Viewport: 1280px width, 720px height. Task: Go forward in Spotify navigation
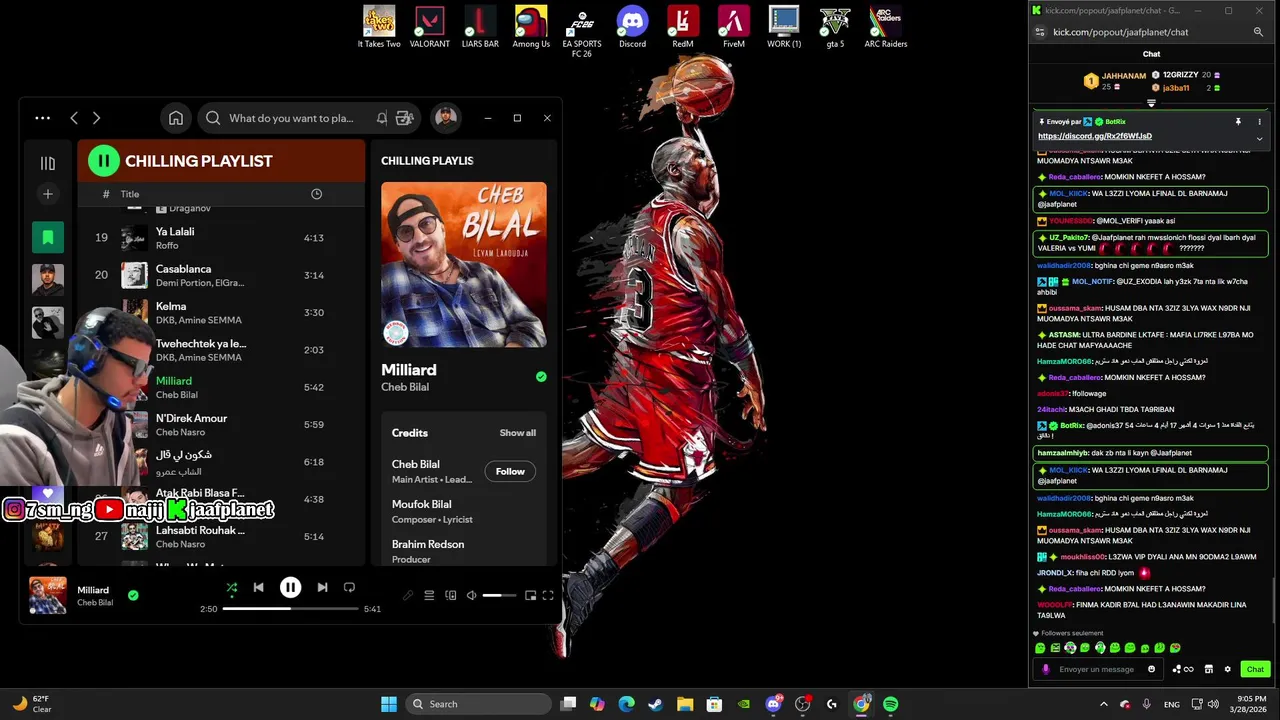click(96, 118)
